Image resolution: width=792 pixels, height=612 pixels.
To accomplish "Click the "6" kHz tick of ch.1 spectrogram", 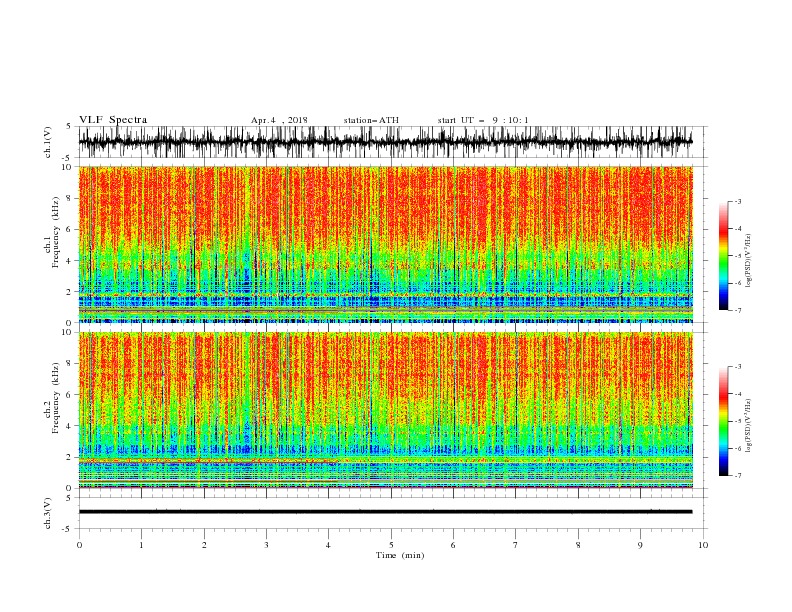I will 70,230.
